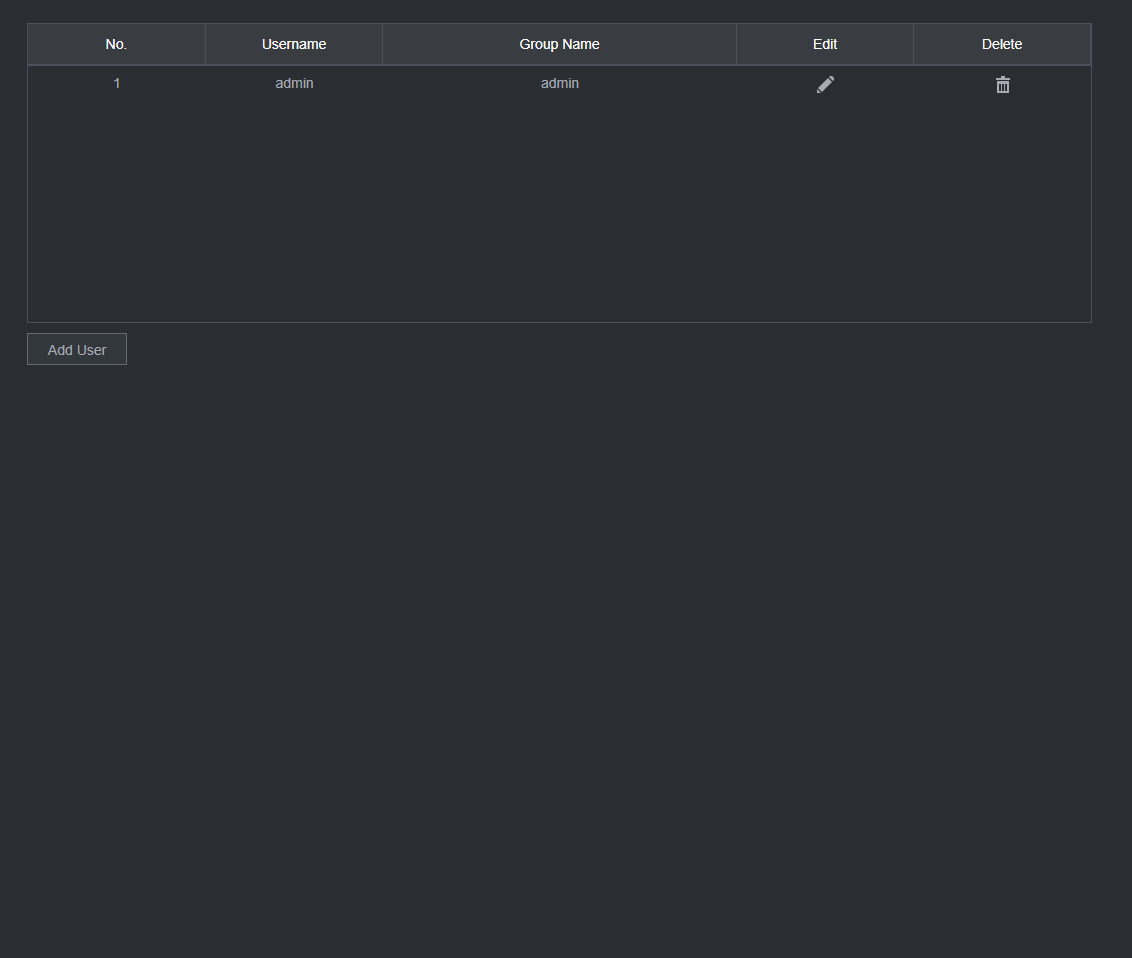Select the admin cell under Group Name
The height and width of the screenshot is (958, 1132).
[x=559, y=84]
